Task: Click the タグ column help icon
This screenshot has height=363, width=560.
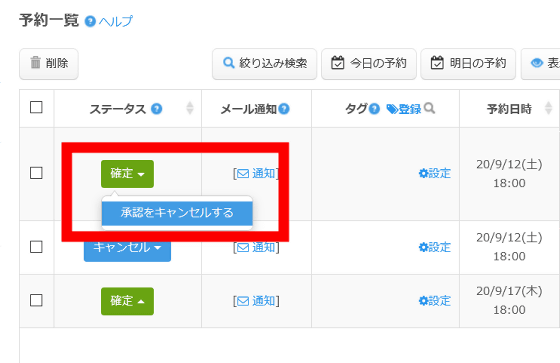Action: pos(374,109)
